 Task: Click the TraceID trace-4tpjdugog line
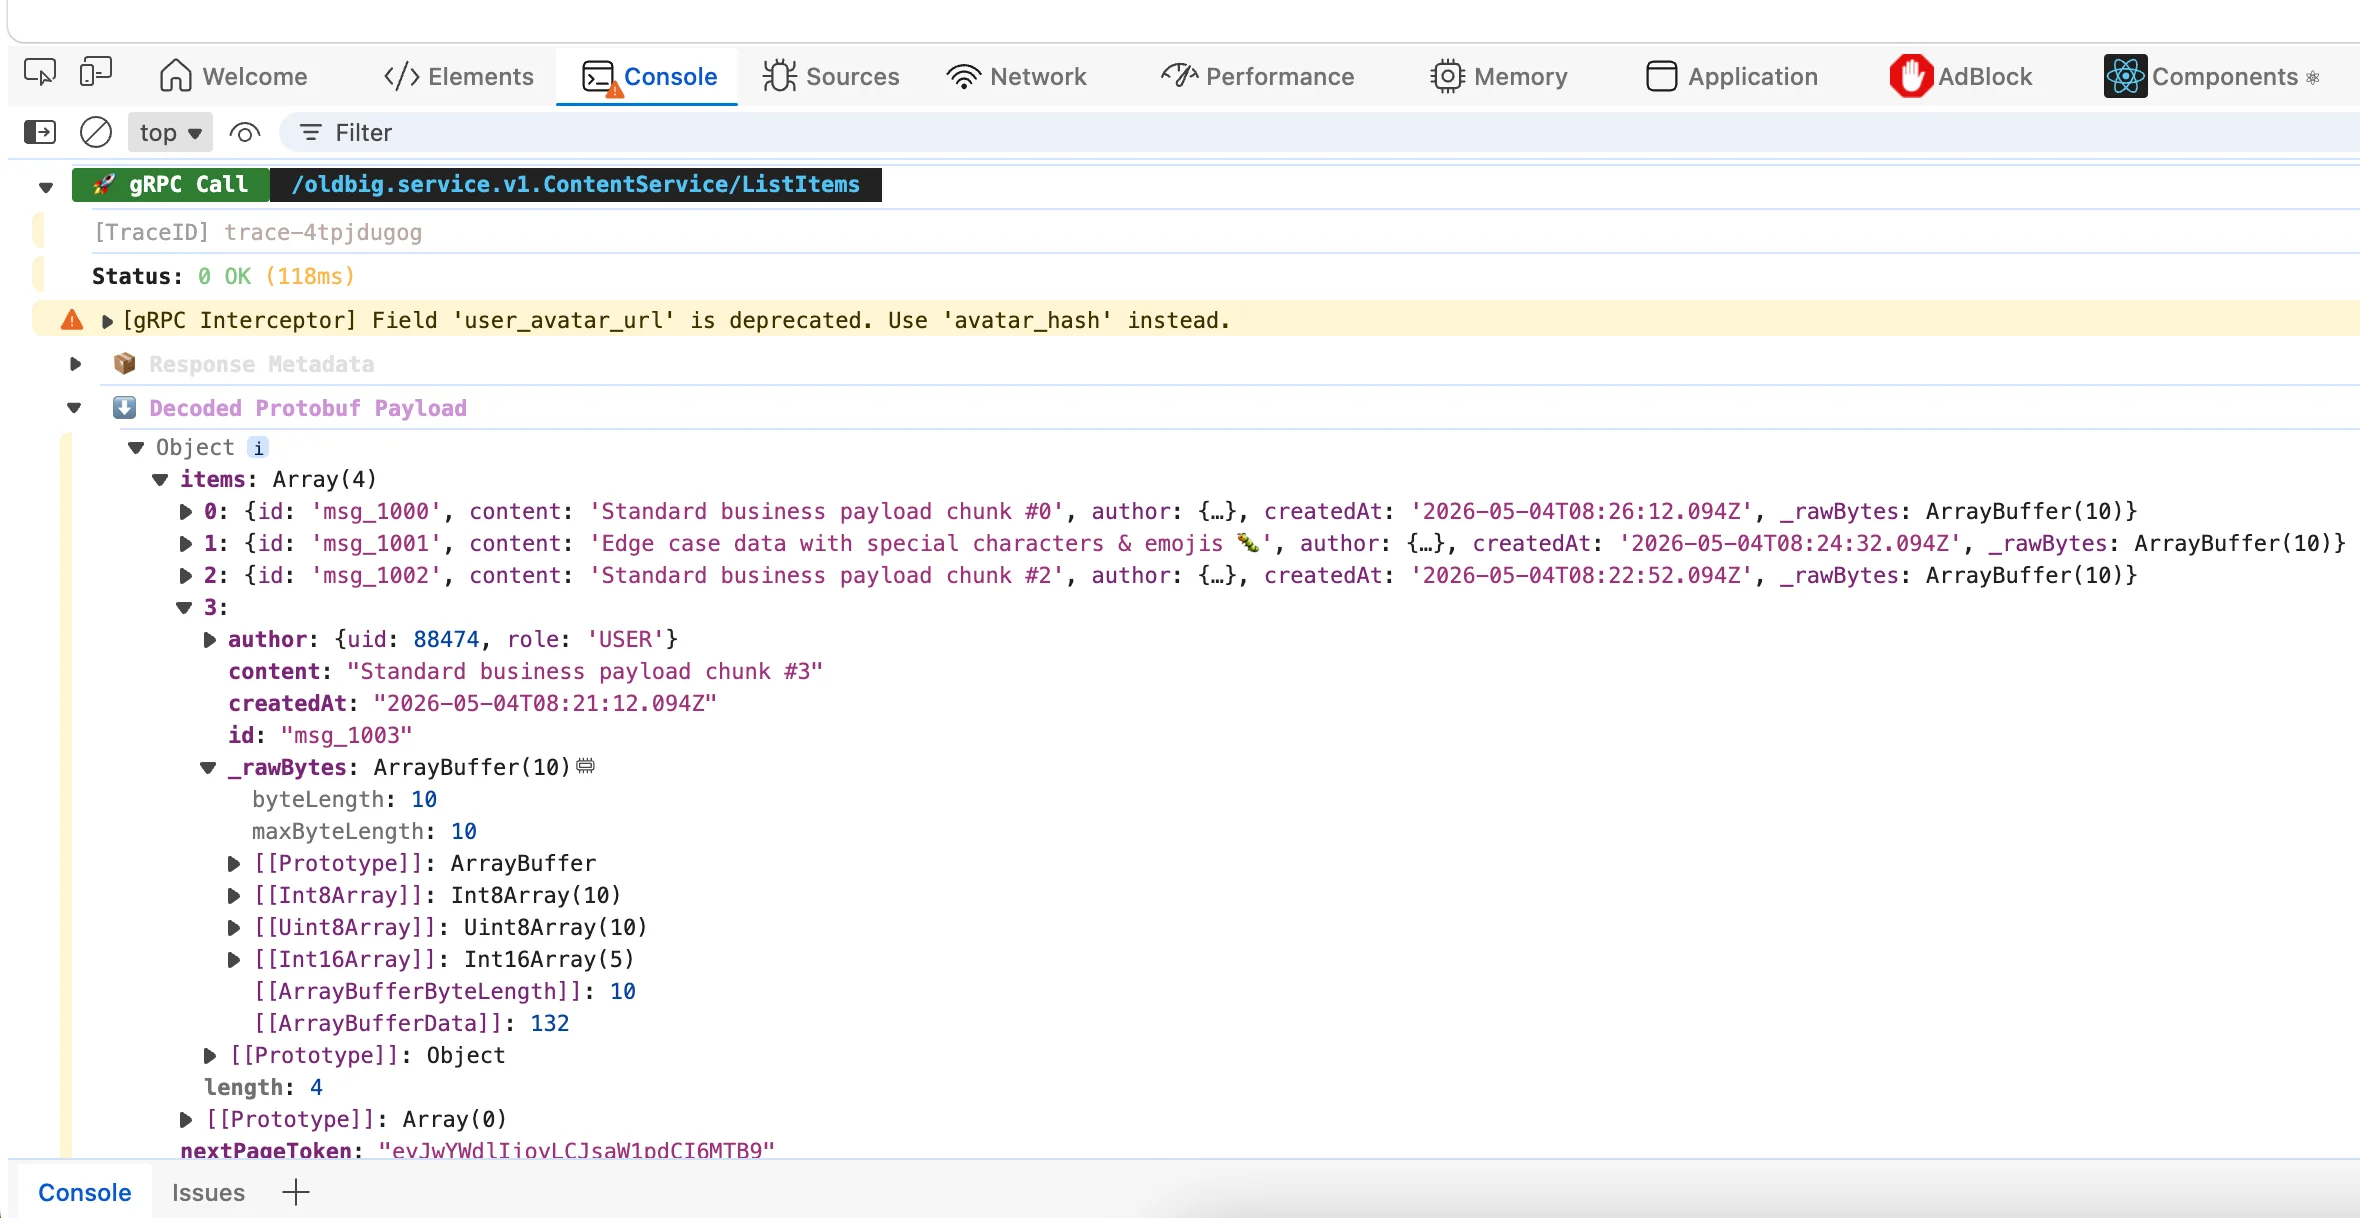[258, 232]
